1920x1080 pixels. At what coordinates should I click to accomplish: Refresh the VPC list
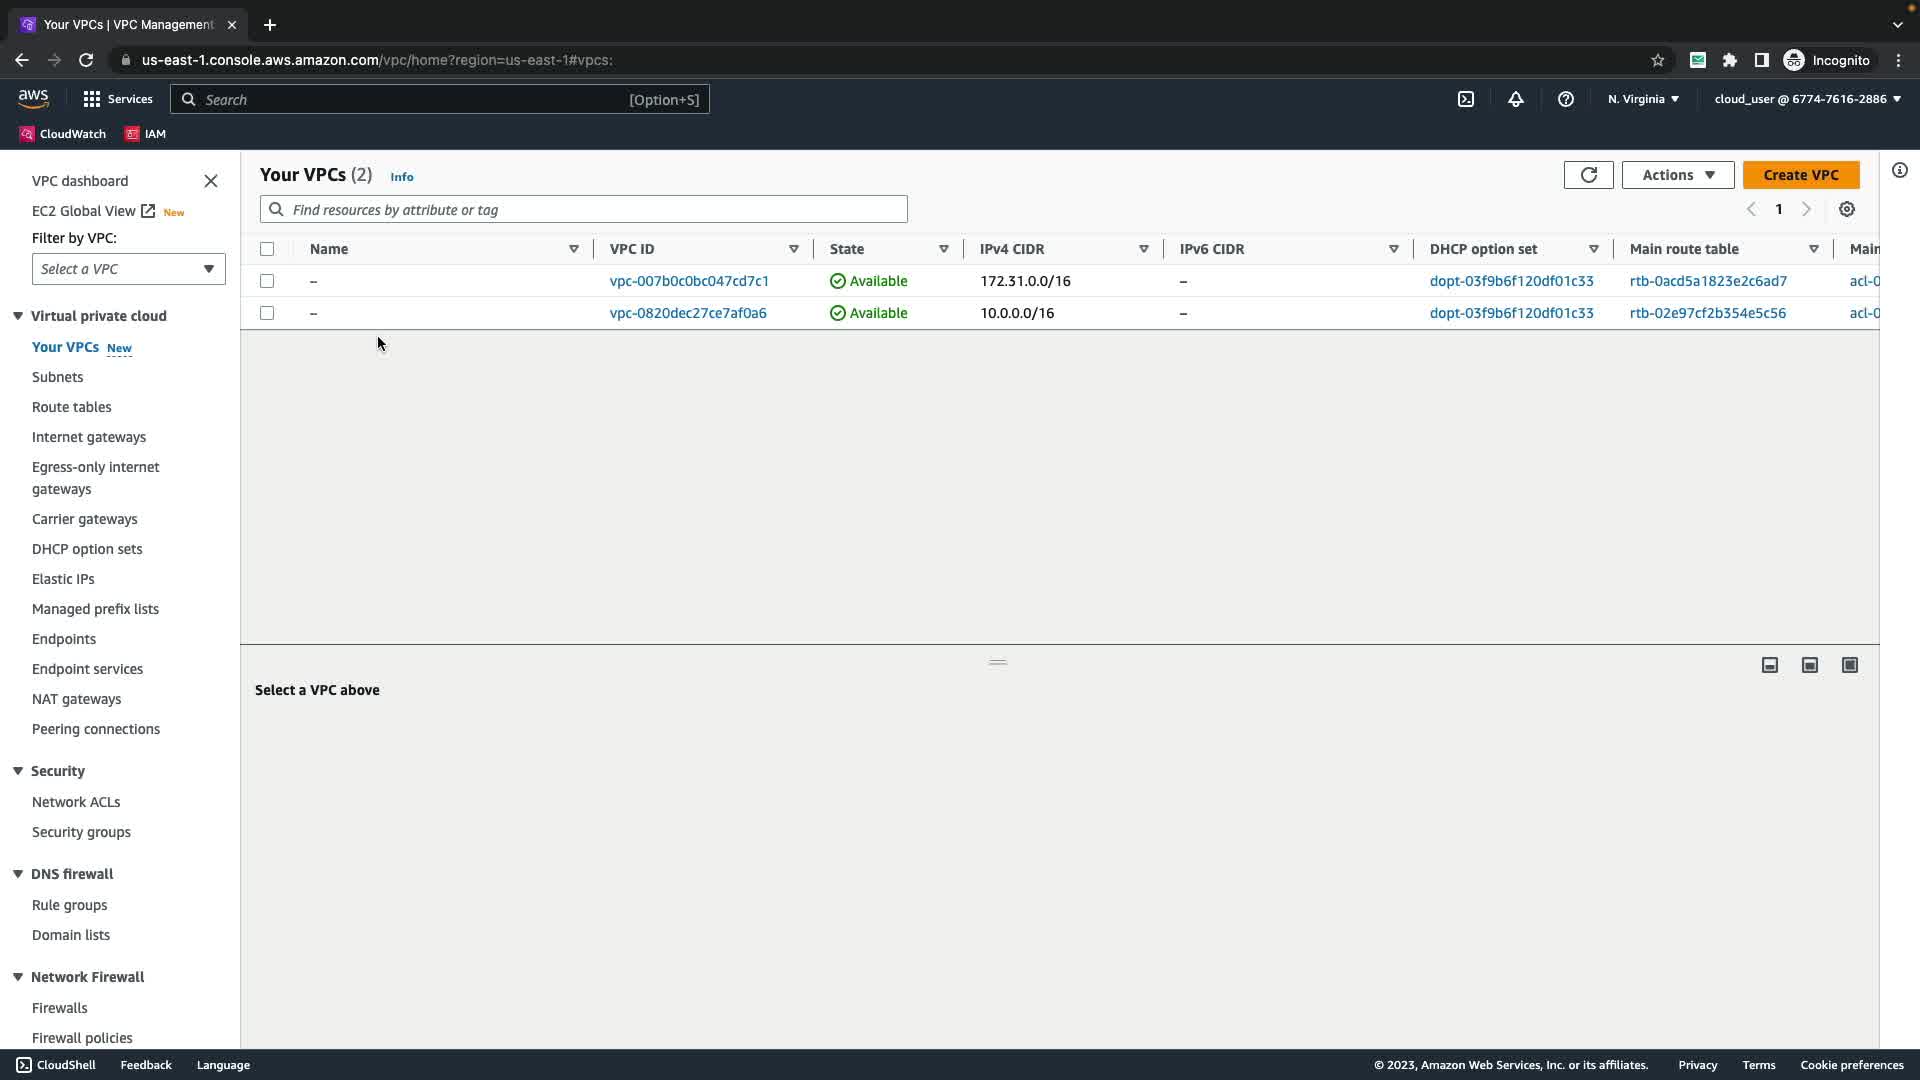[x=1588, y=175]
